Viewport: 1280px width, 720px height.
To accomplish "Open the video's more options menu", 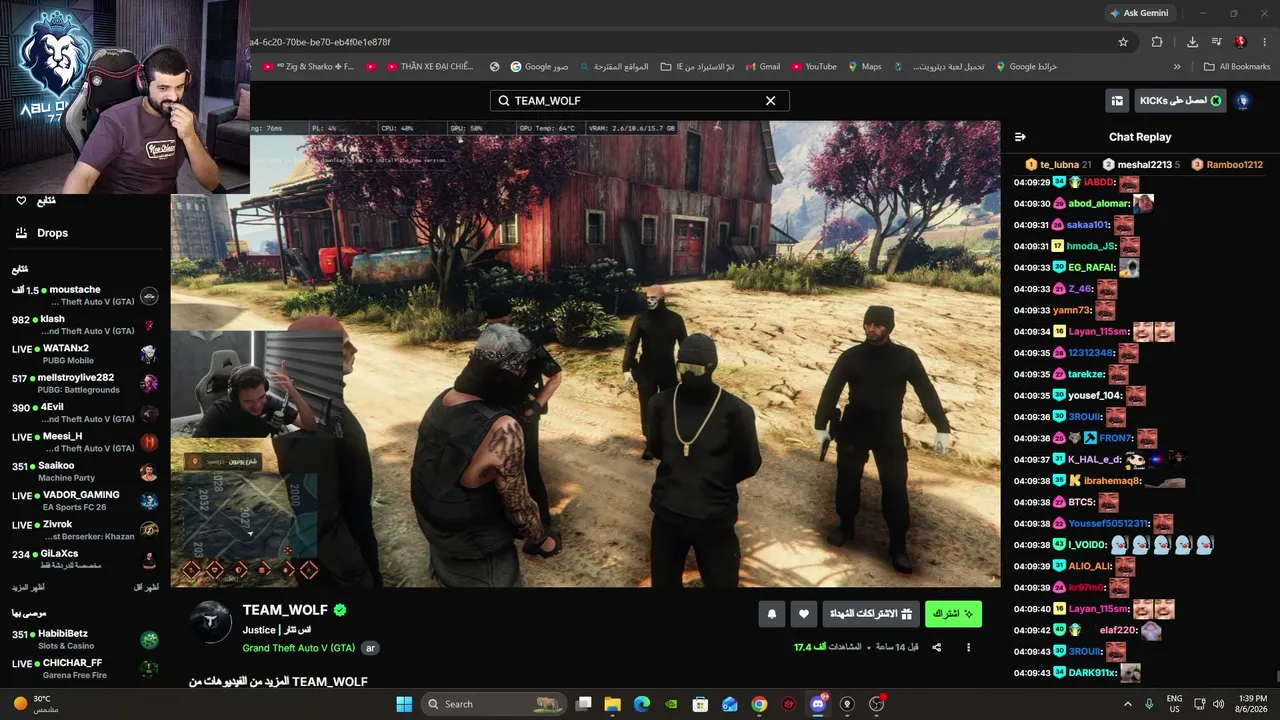I will (968, 648).
